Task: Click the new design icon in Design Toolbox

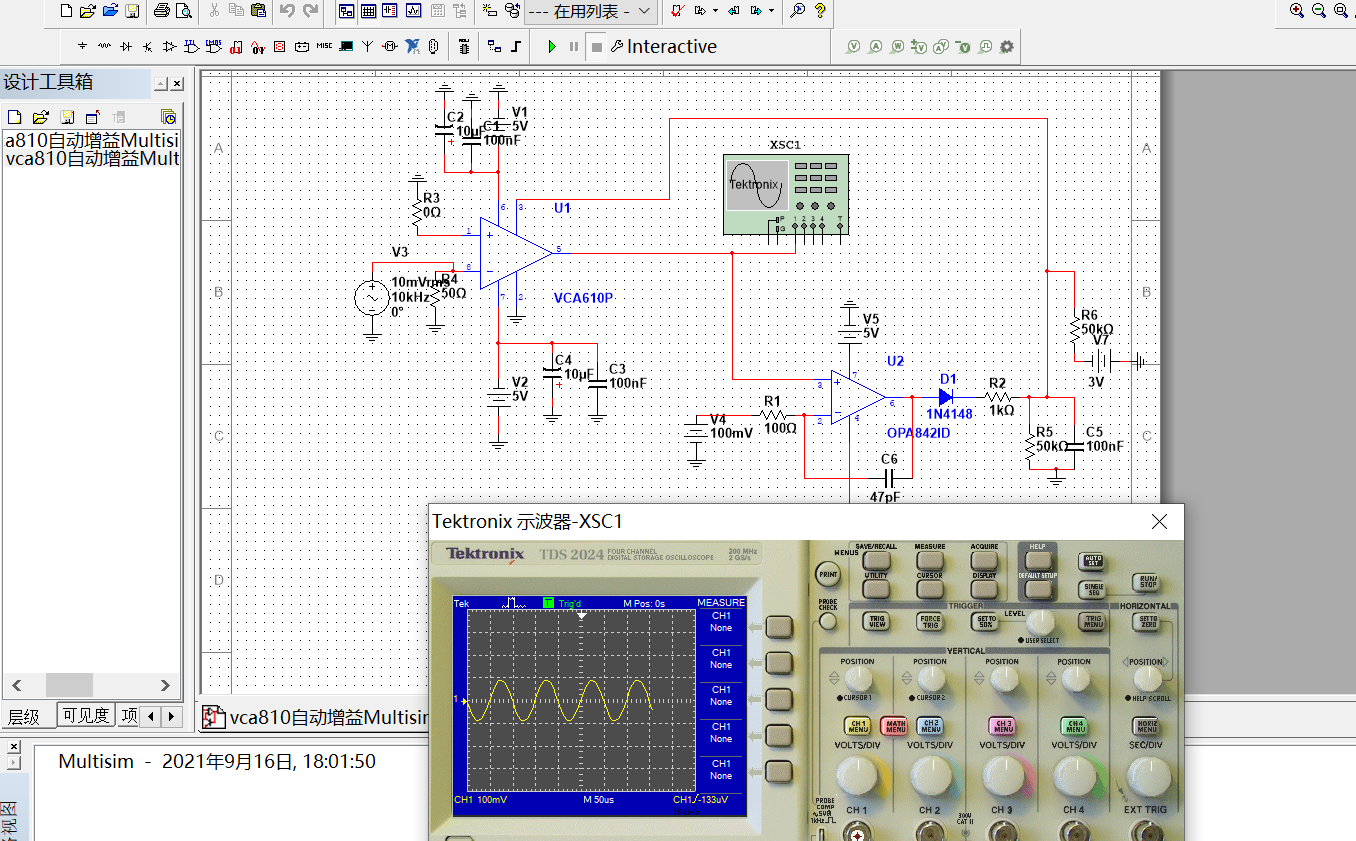Action: coord(14,117)
